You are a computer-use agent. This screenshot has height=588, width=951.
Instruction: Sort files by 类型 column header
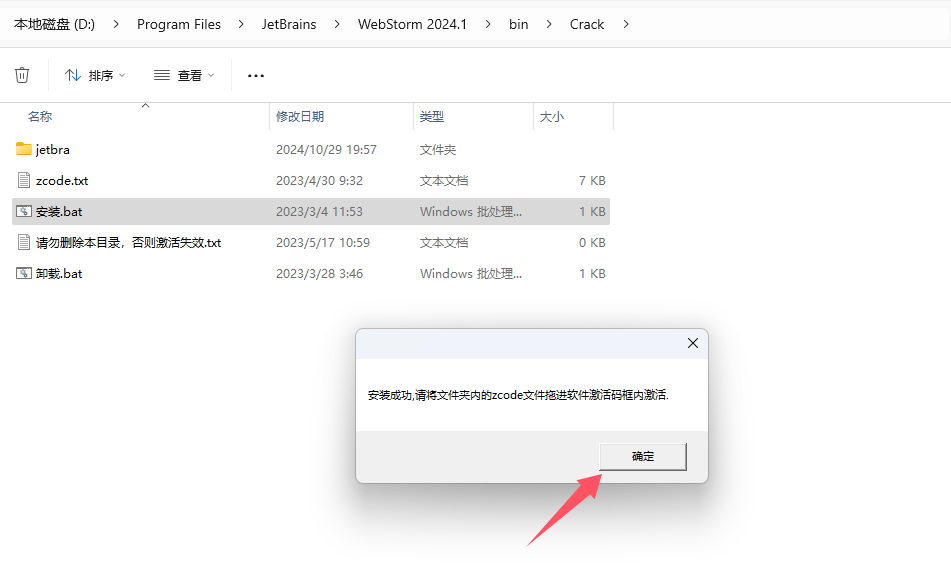(x=432, y=117)
